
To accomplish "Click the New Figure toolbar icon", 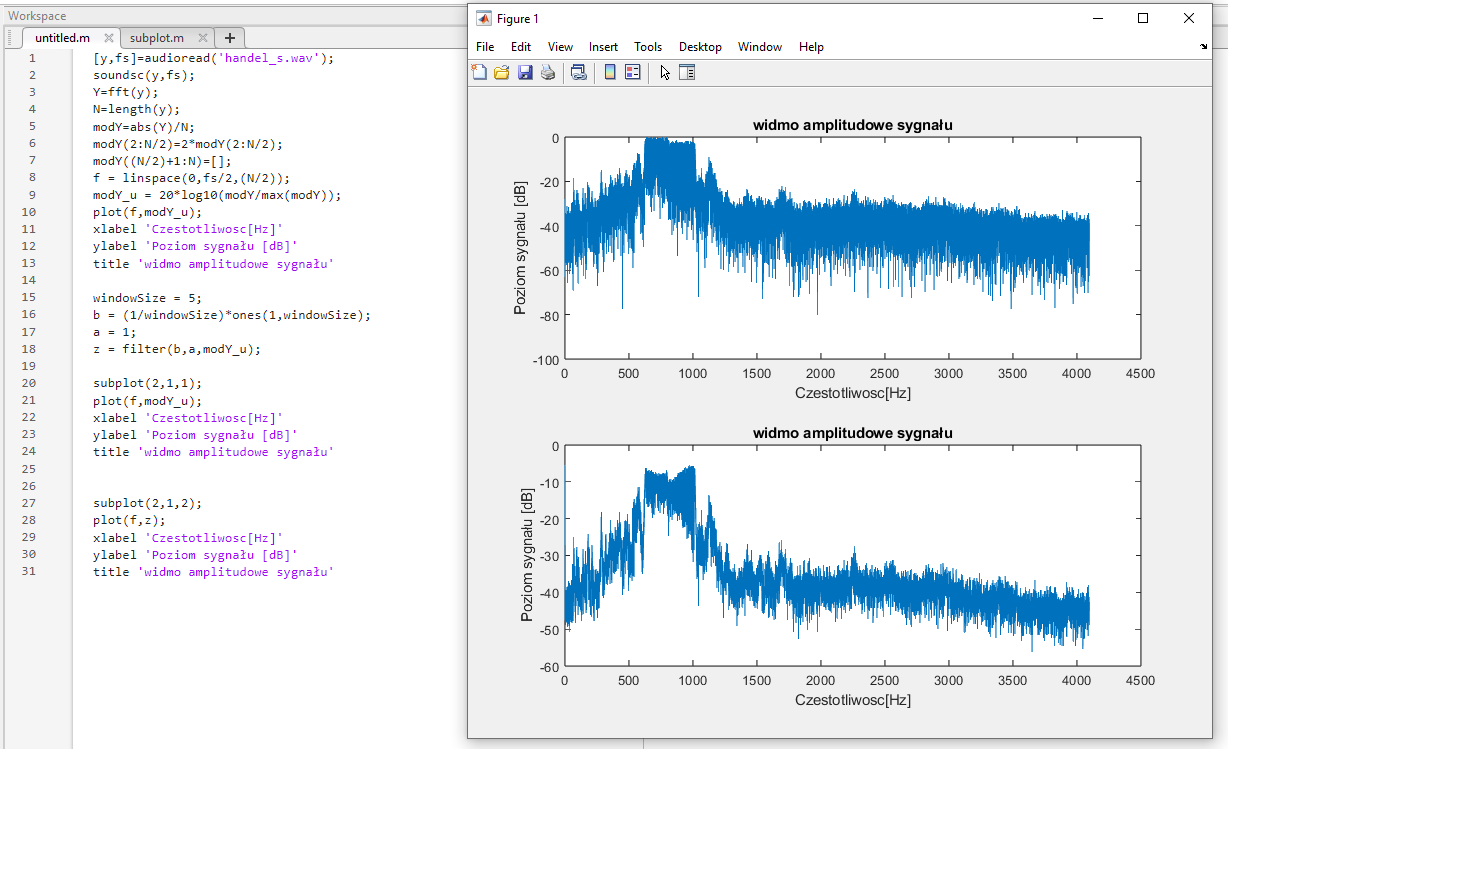I will pyautogui.click(x=479, y=72).
